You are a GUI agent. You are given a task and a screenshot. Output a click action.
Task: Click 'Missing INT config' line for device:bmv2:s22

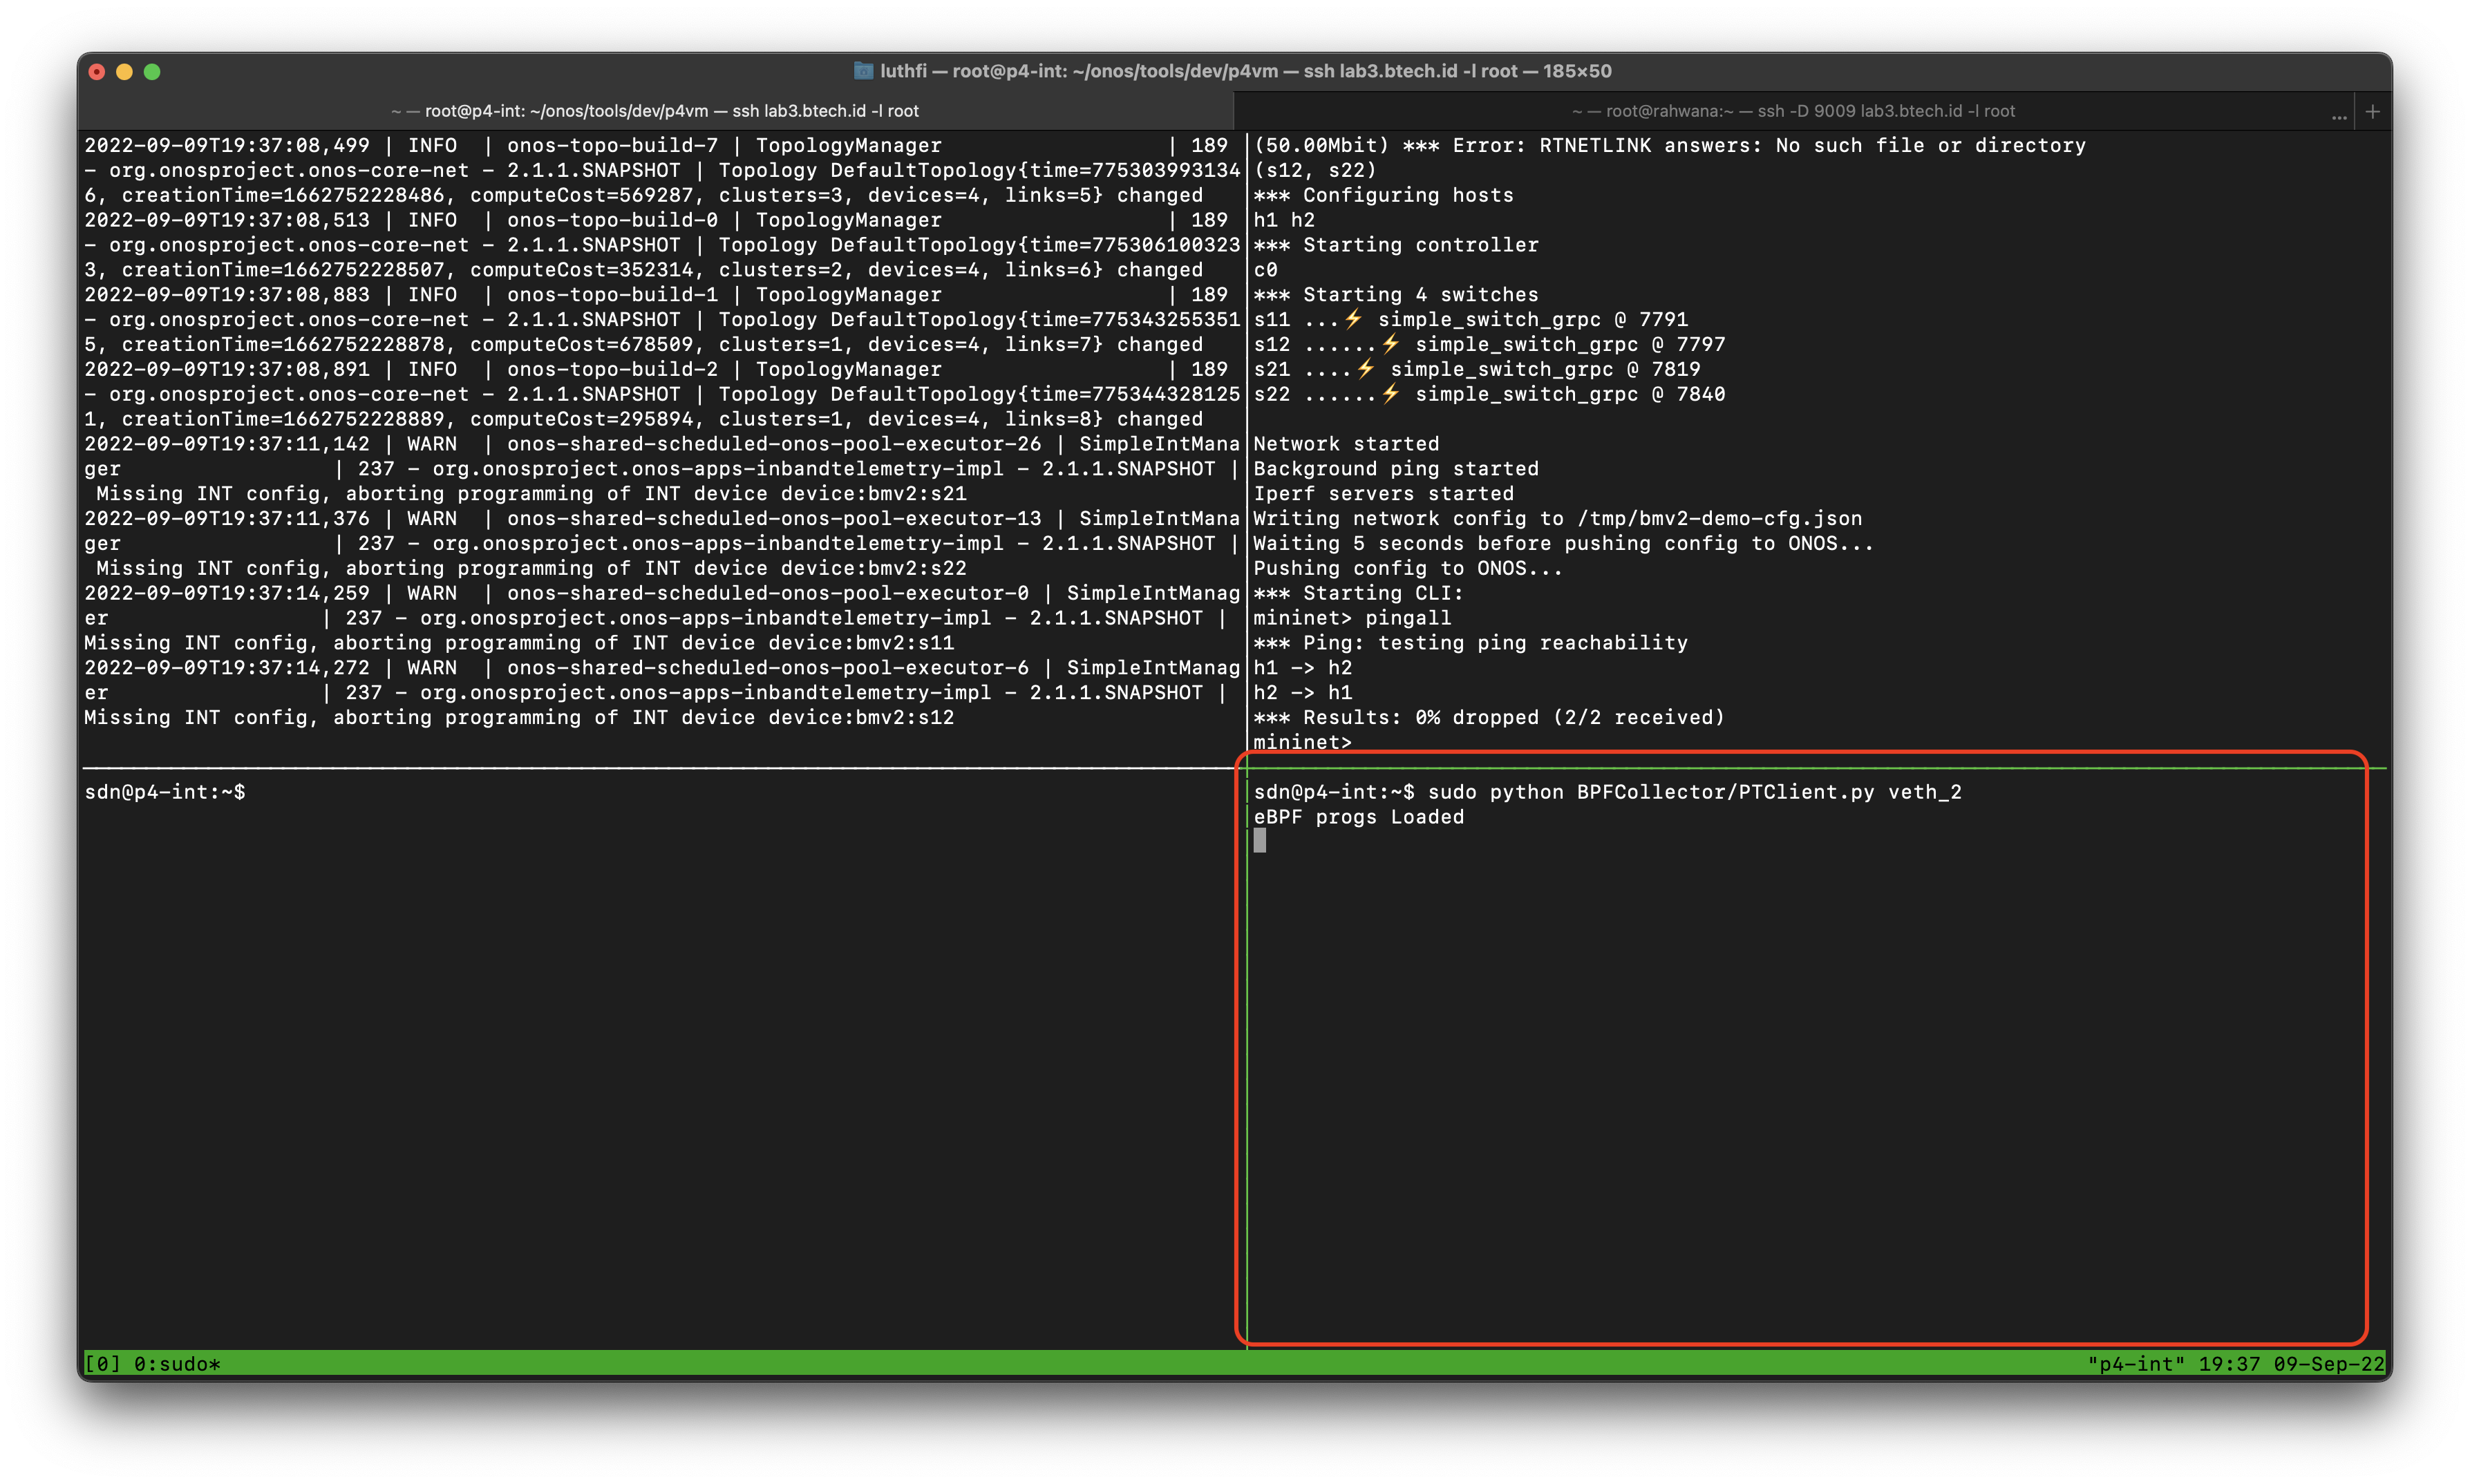click(531, 568)
